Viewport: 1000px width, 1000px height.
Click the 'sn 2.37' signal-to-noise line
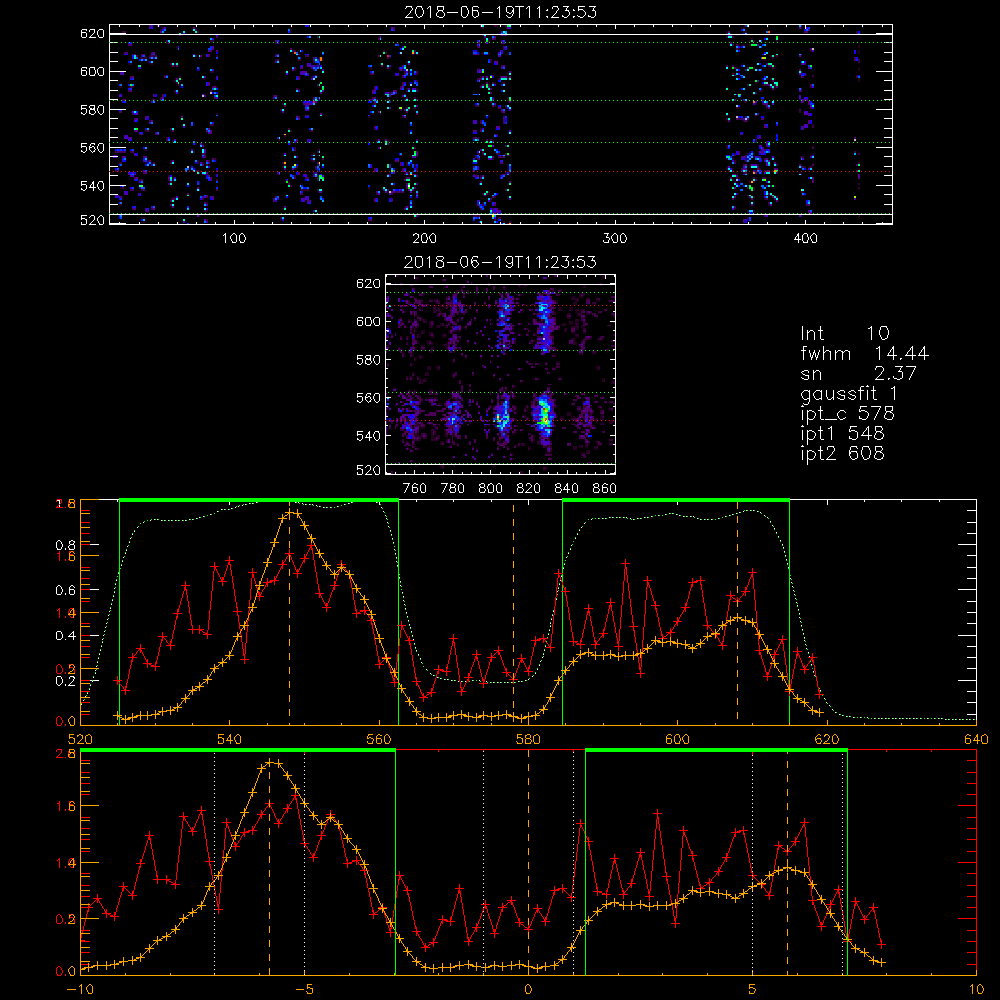click(858, 373)
